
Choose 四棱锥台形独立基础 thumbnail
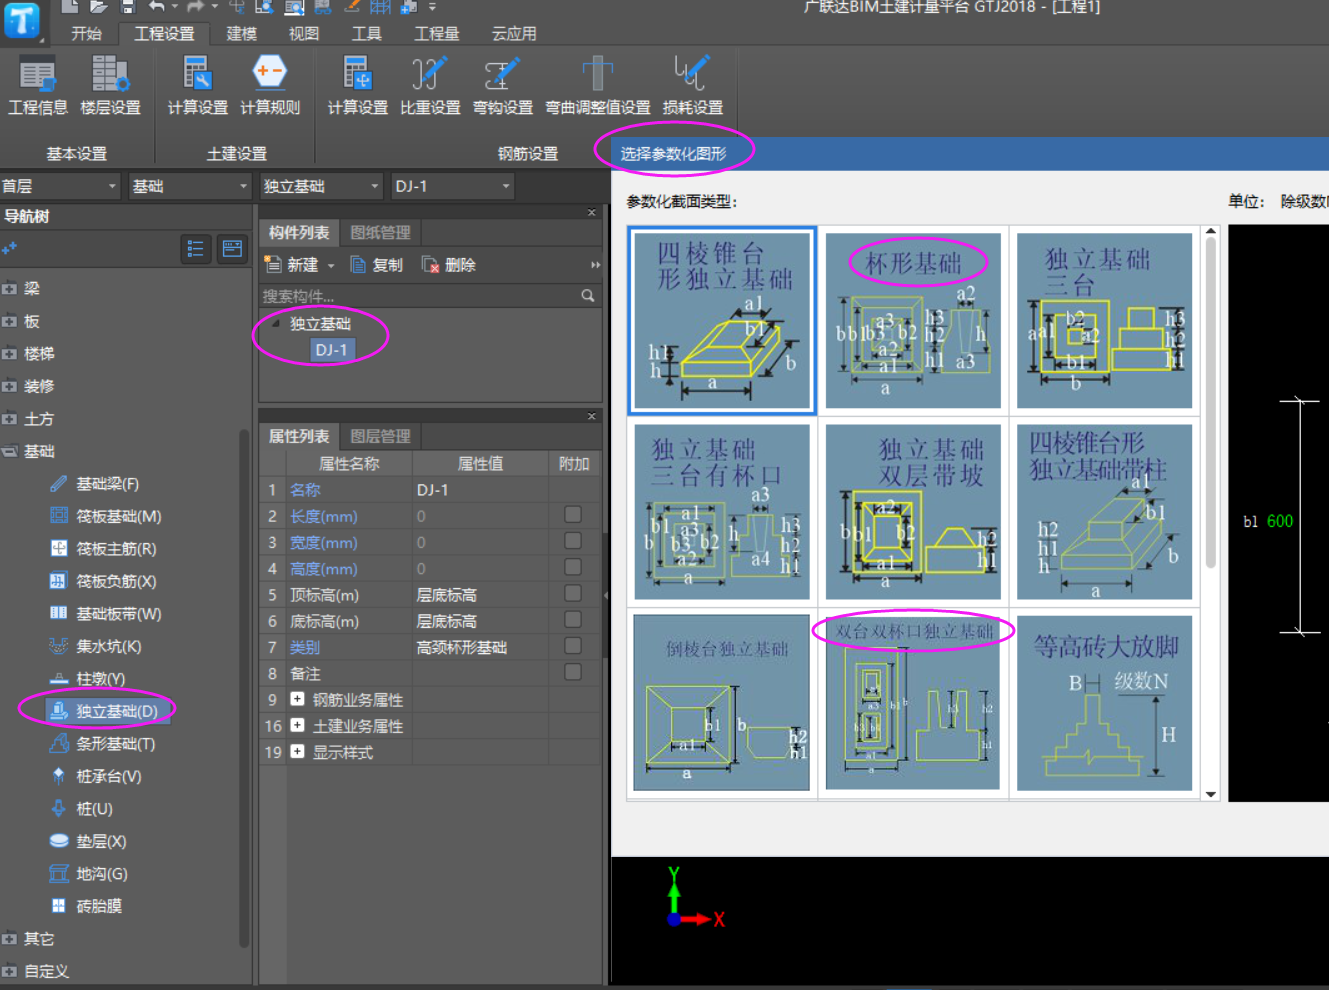click(722, 321)
